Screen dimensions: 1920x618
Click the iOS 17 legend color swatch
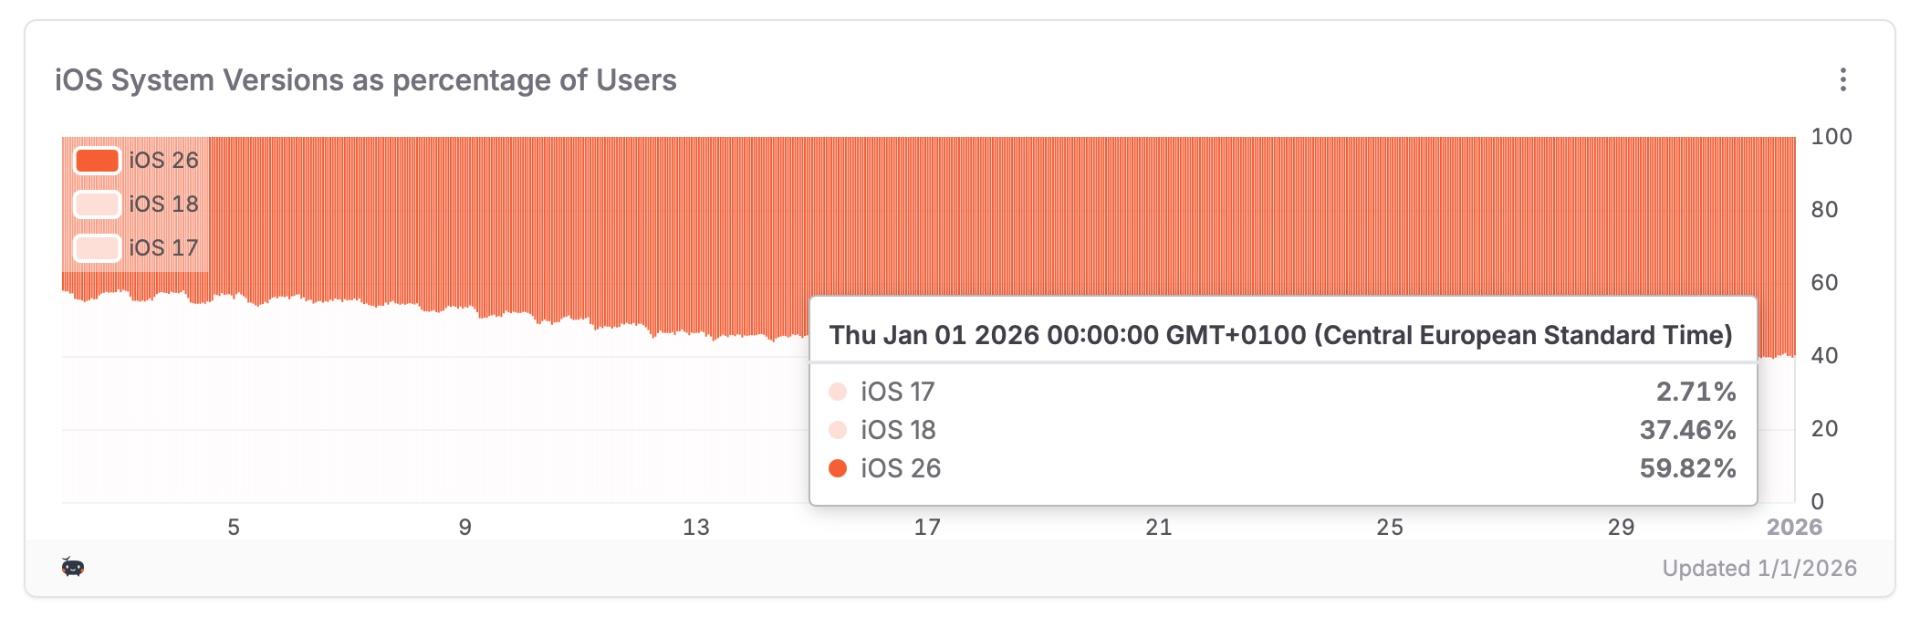(x=97, y=248)
